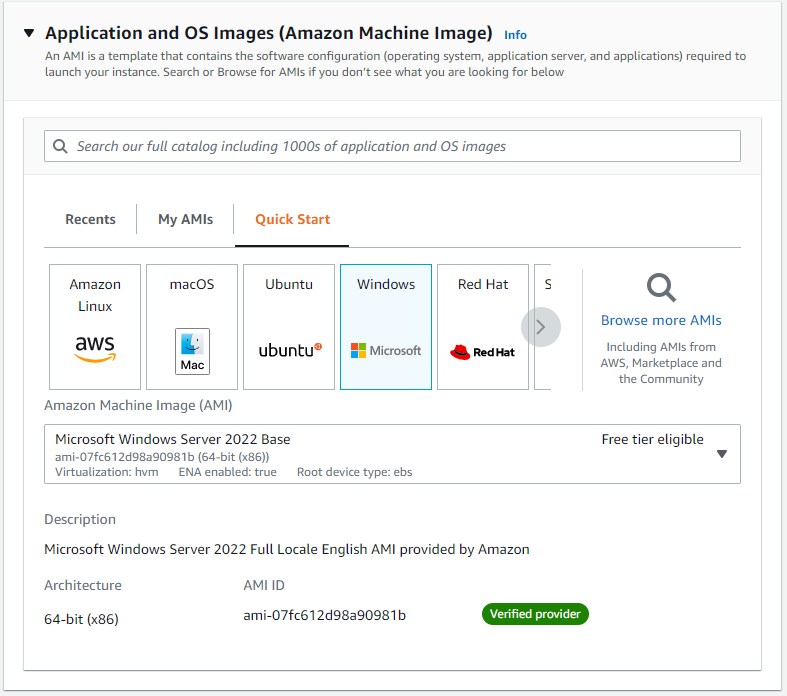Click the Browse more AMIs magnifier icon
This screenshot has height=696, width=787.
(x=661, y=288)
